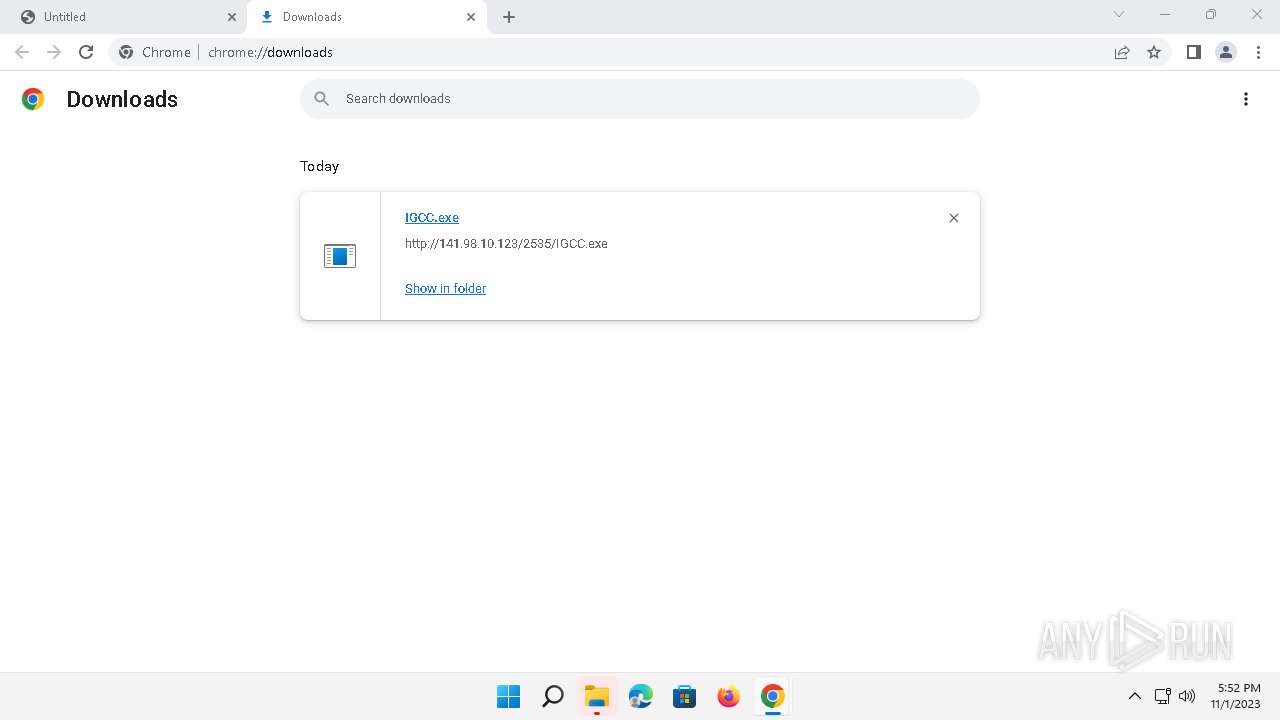Expand the hidden system tray icons
Viewport: 1280px width, 720px height.
(1134, 696)
